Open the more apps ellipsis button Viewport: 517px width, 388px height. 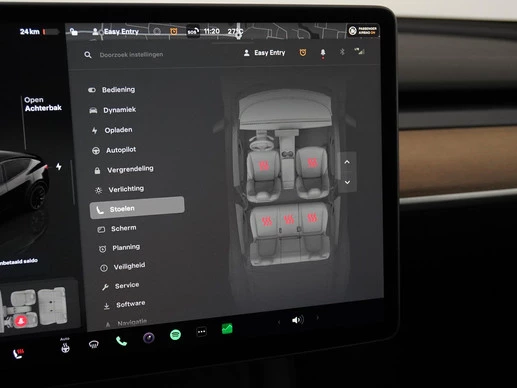[x=201, y=332]
